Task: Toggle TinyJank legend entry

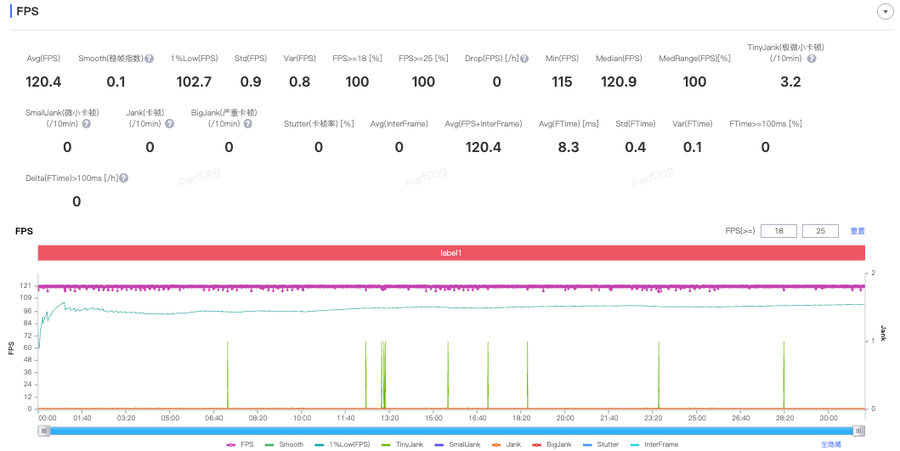Action: (x=402, y=444)
